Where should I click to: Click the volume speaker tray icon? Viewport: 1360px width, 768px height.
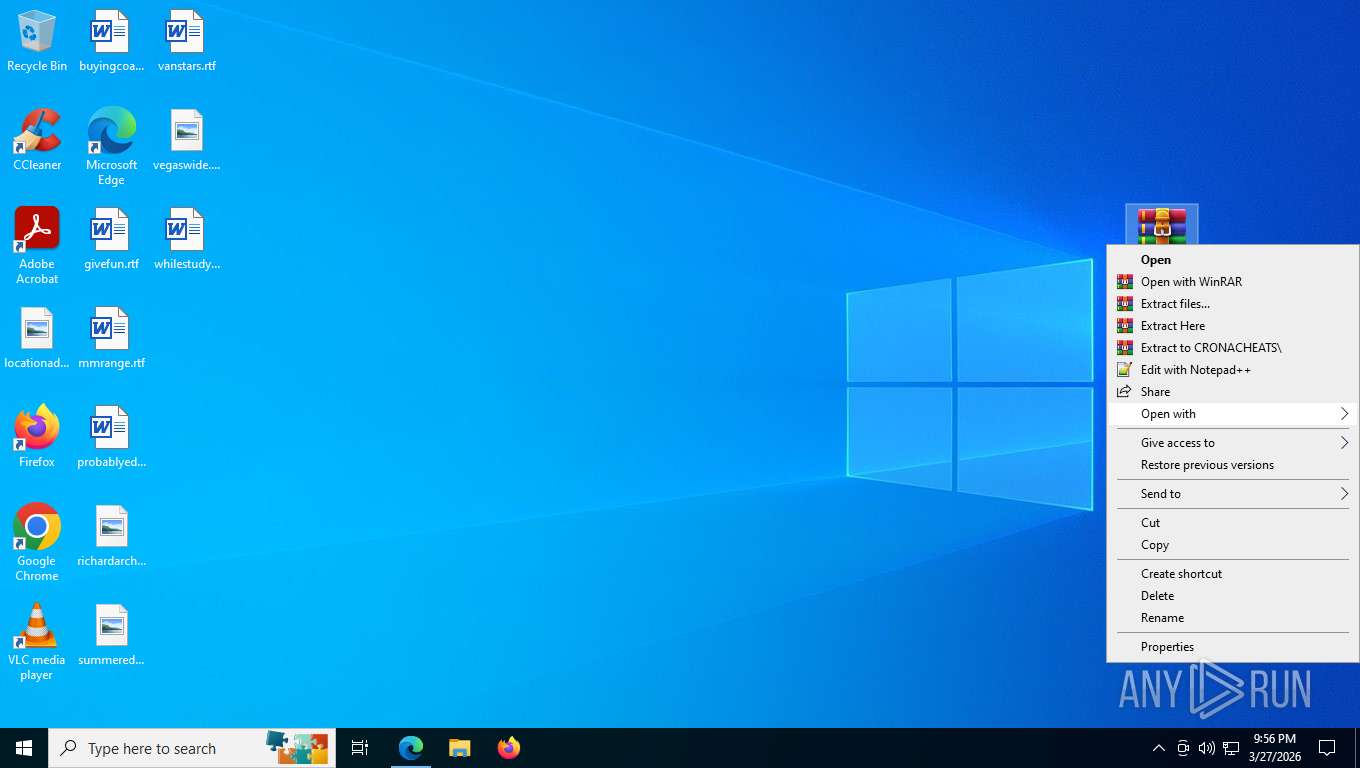coord(1207,748)
